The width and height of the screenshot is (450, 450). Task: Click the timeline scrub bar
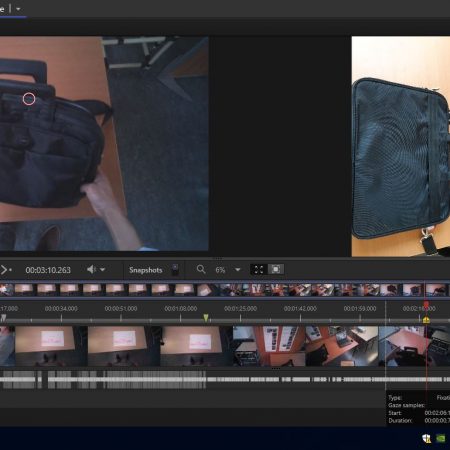point(225,320)
